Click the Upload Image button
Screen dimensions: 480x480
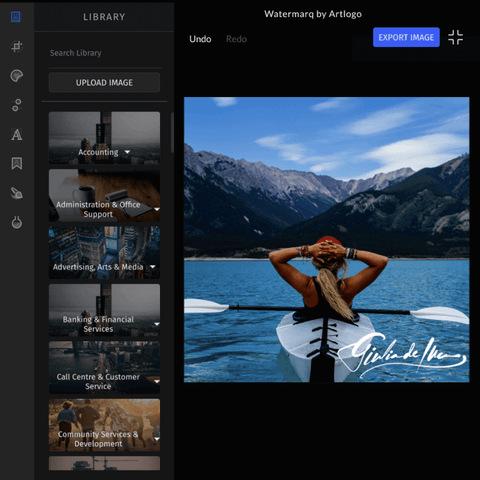(x=104, y=82)
